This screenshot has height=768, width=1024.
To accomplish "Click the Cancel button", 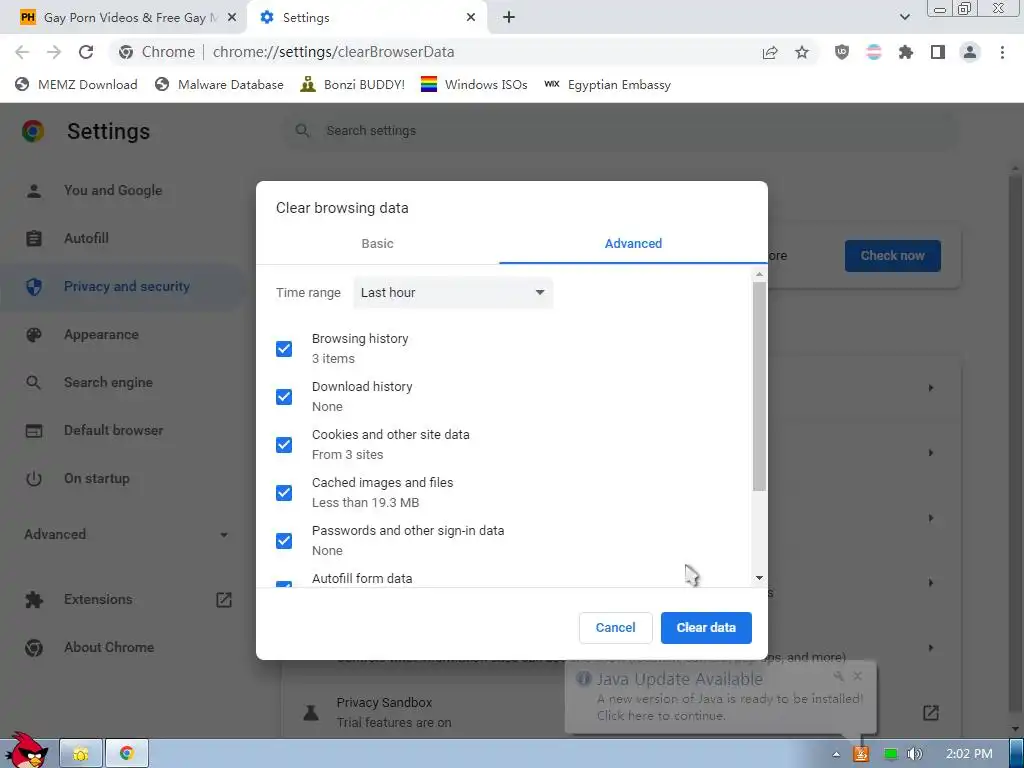I will 615,628.
